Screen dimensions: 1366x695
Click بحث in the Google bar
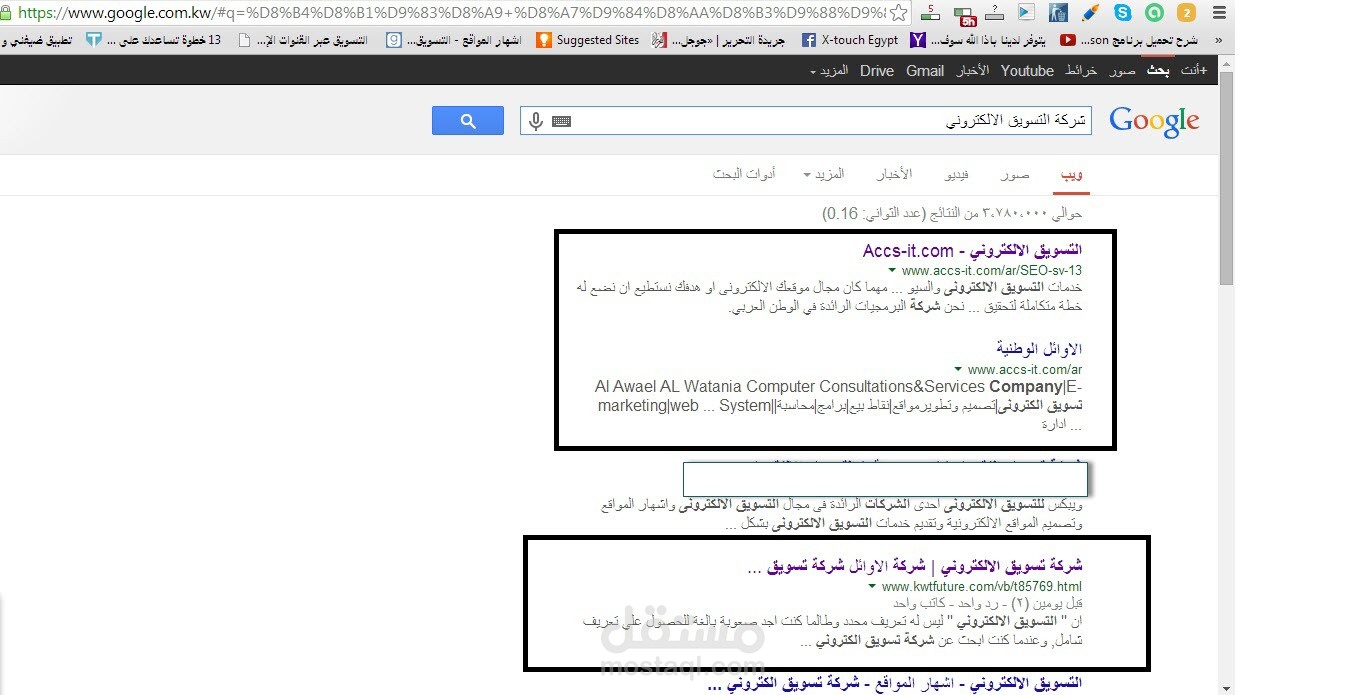[x=1158, y=71]
